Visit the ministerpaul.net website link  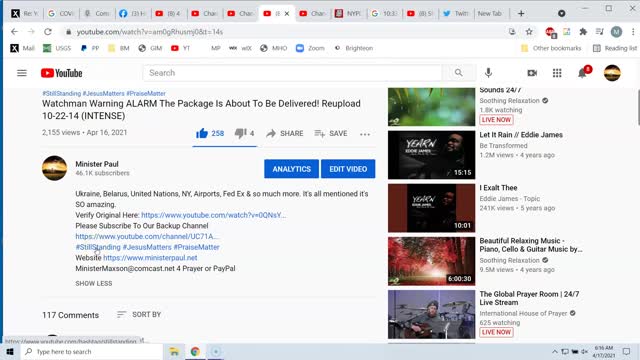click(x=150, y=258)
